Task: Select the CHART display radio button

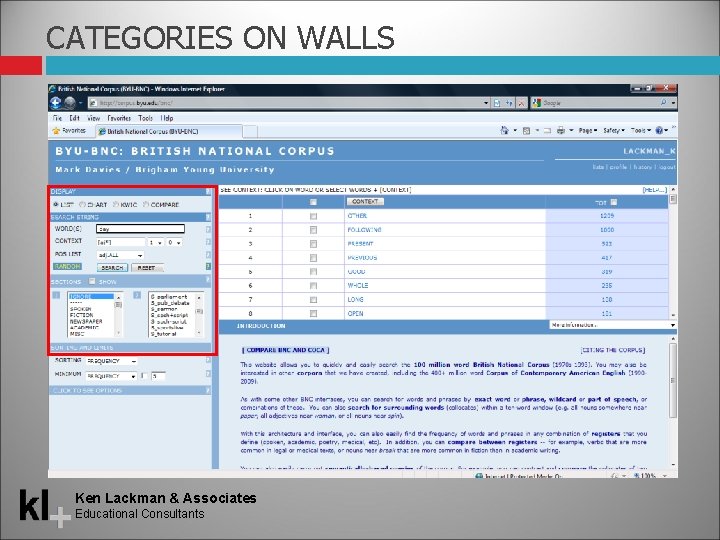Action: point(82,204)
